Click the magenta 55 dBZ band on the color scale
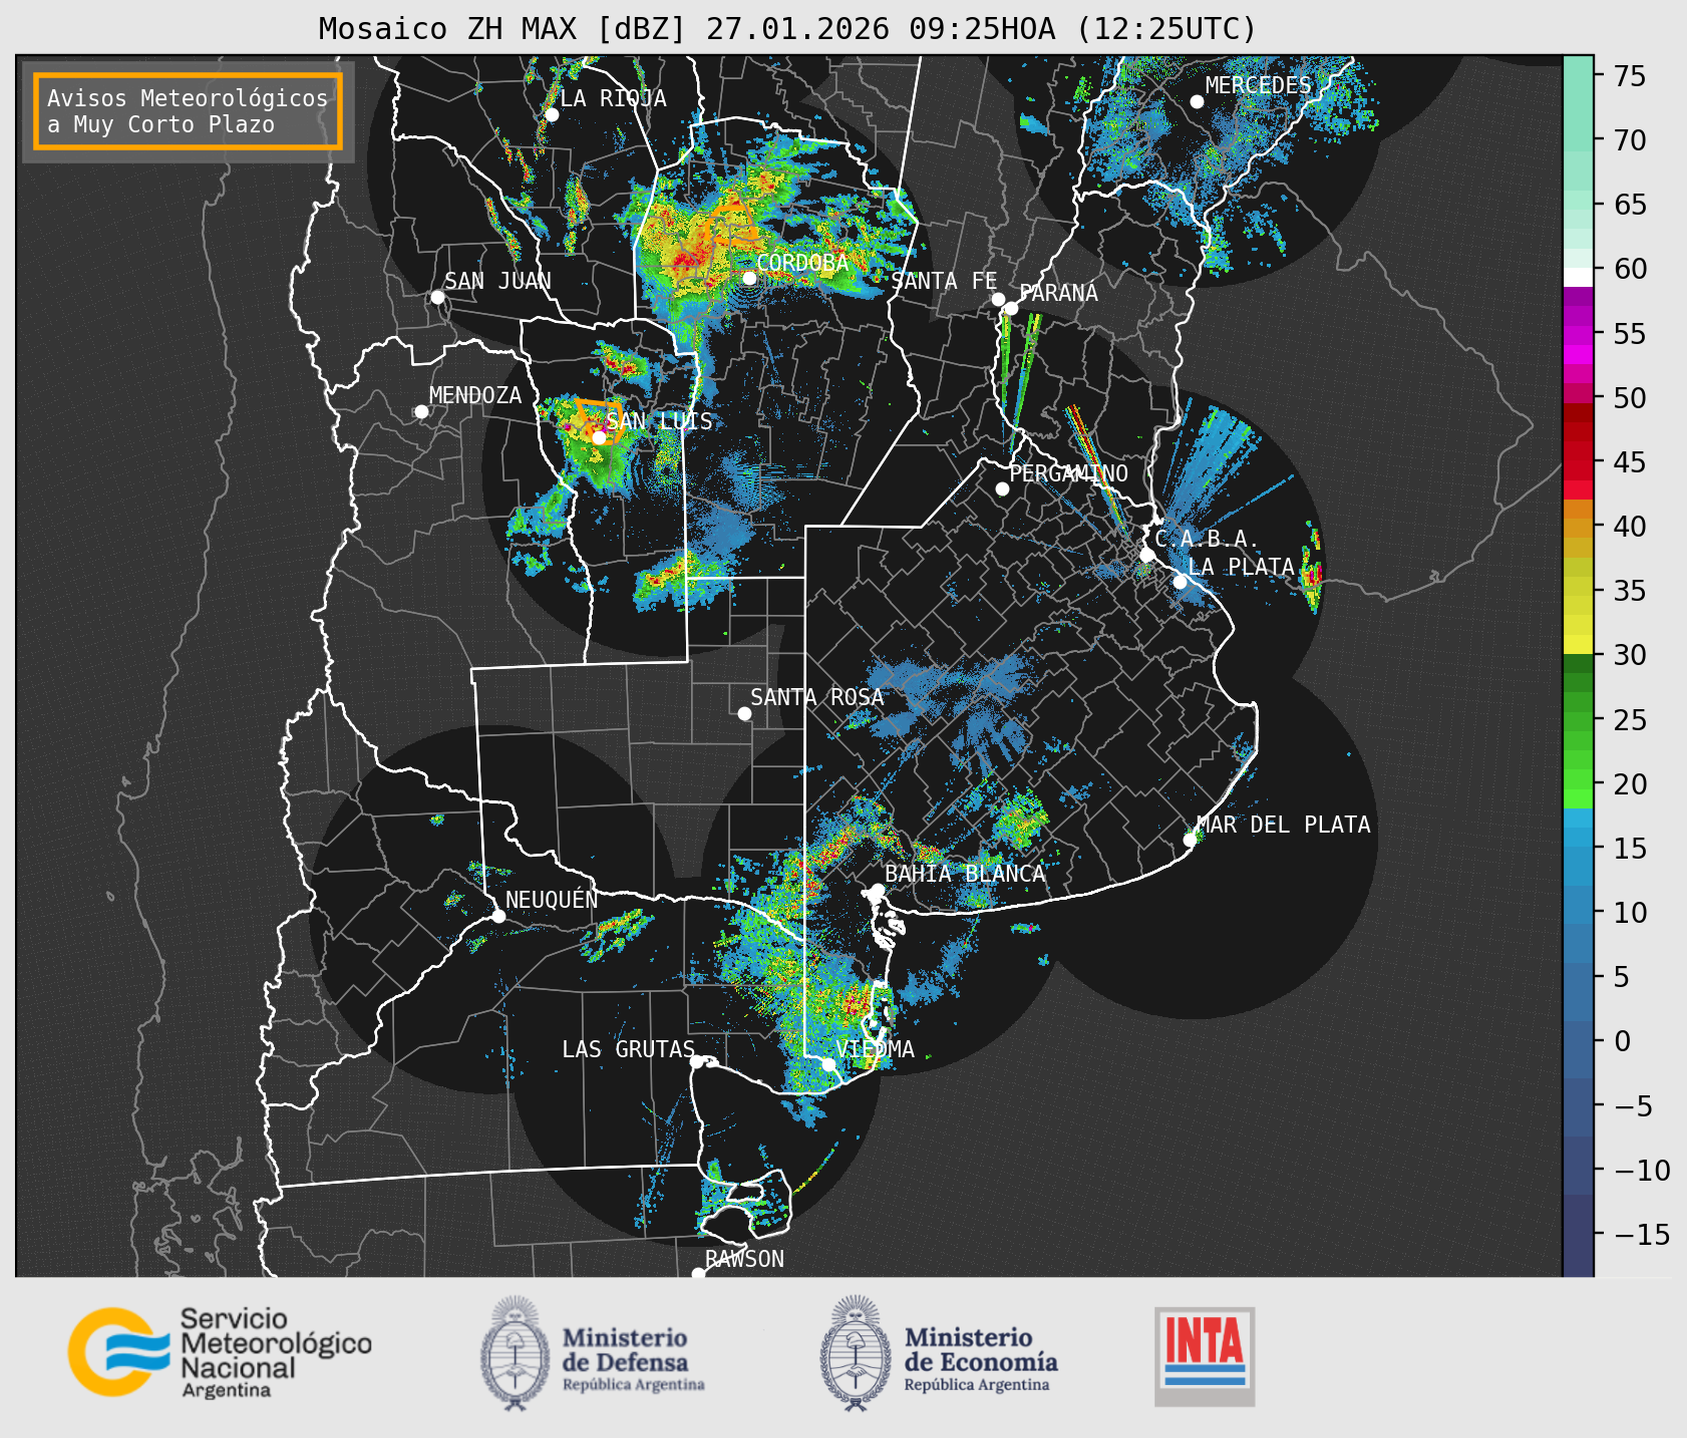The width and height of the screenshot is (1687, 1438). (1578, 333)
